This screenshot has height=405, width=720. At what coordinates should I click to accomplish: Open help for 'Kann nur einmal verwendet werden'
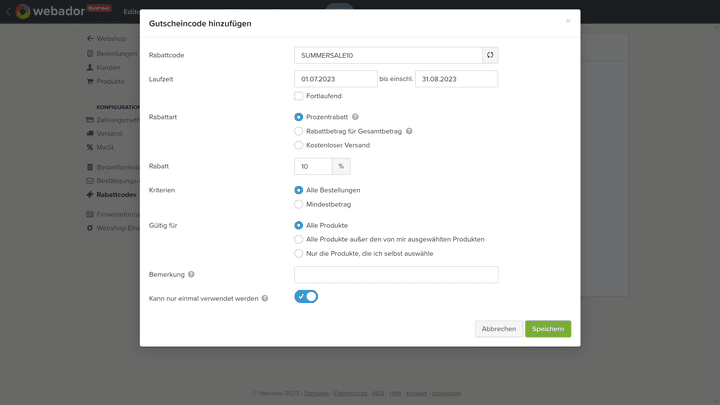click(265, 299)
